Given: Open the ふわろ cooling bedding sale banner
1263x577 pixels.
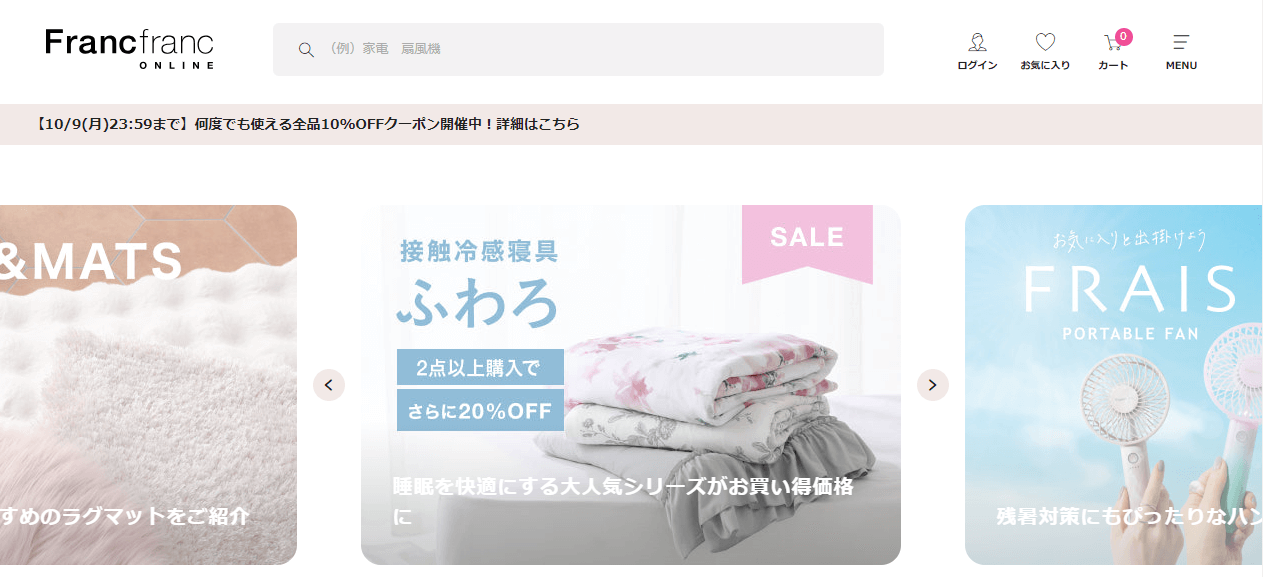Looking at the screenshot, I should click(631, 385).
